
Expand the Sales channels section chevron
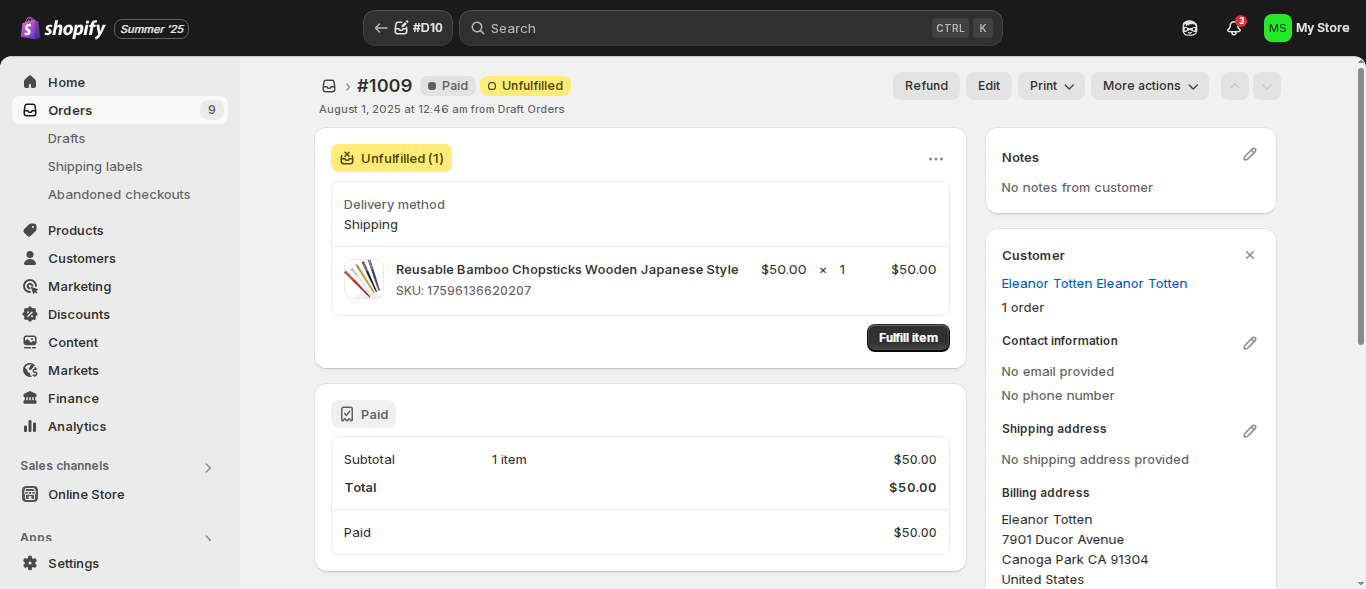pyautogui.click(x=208, y=467)
